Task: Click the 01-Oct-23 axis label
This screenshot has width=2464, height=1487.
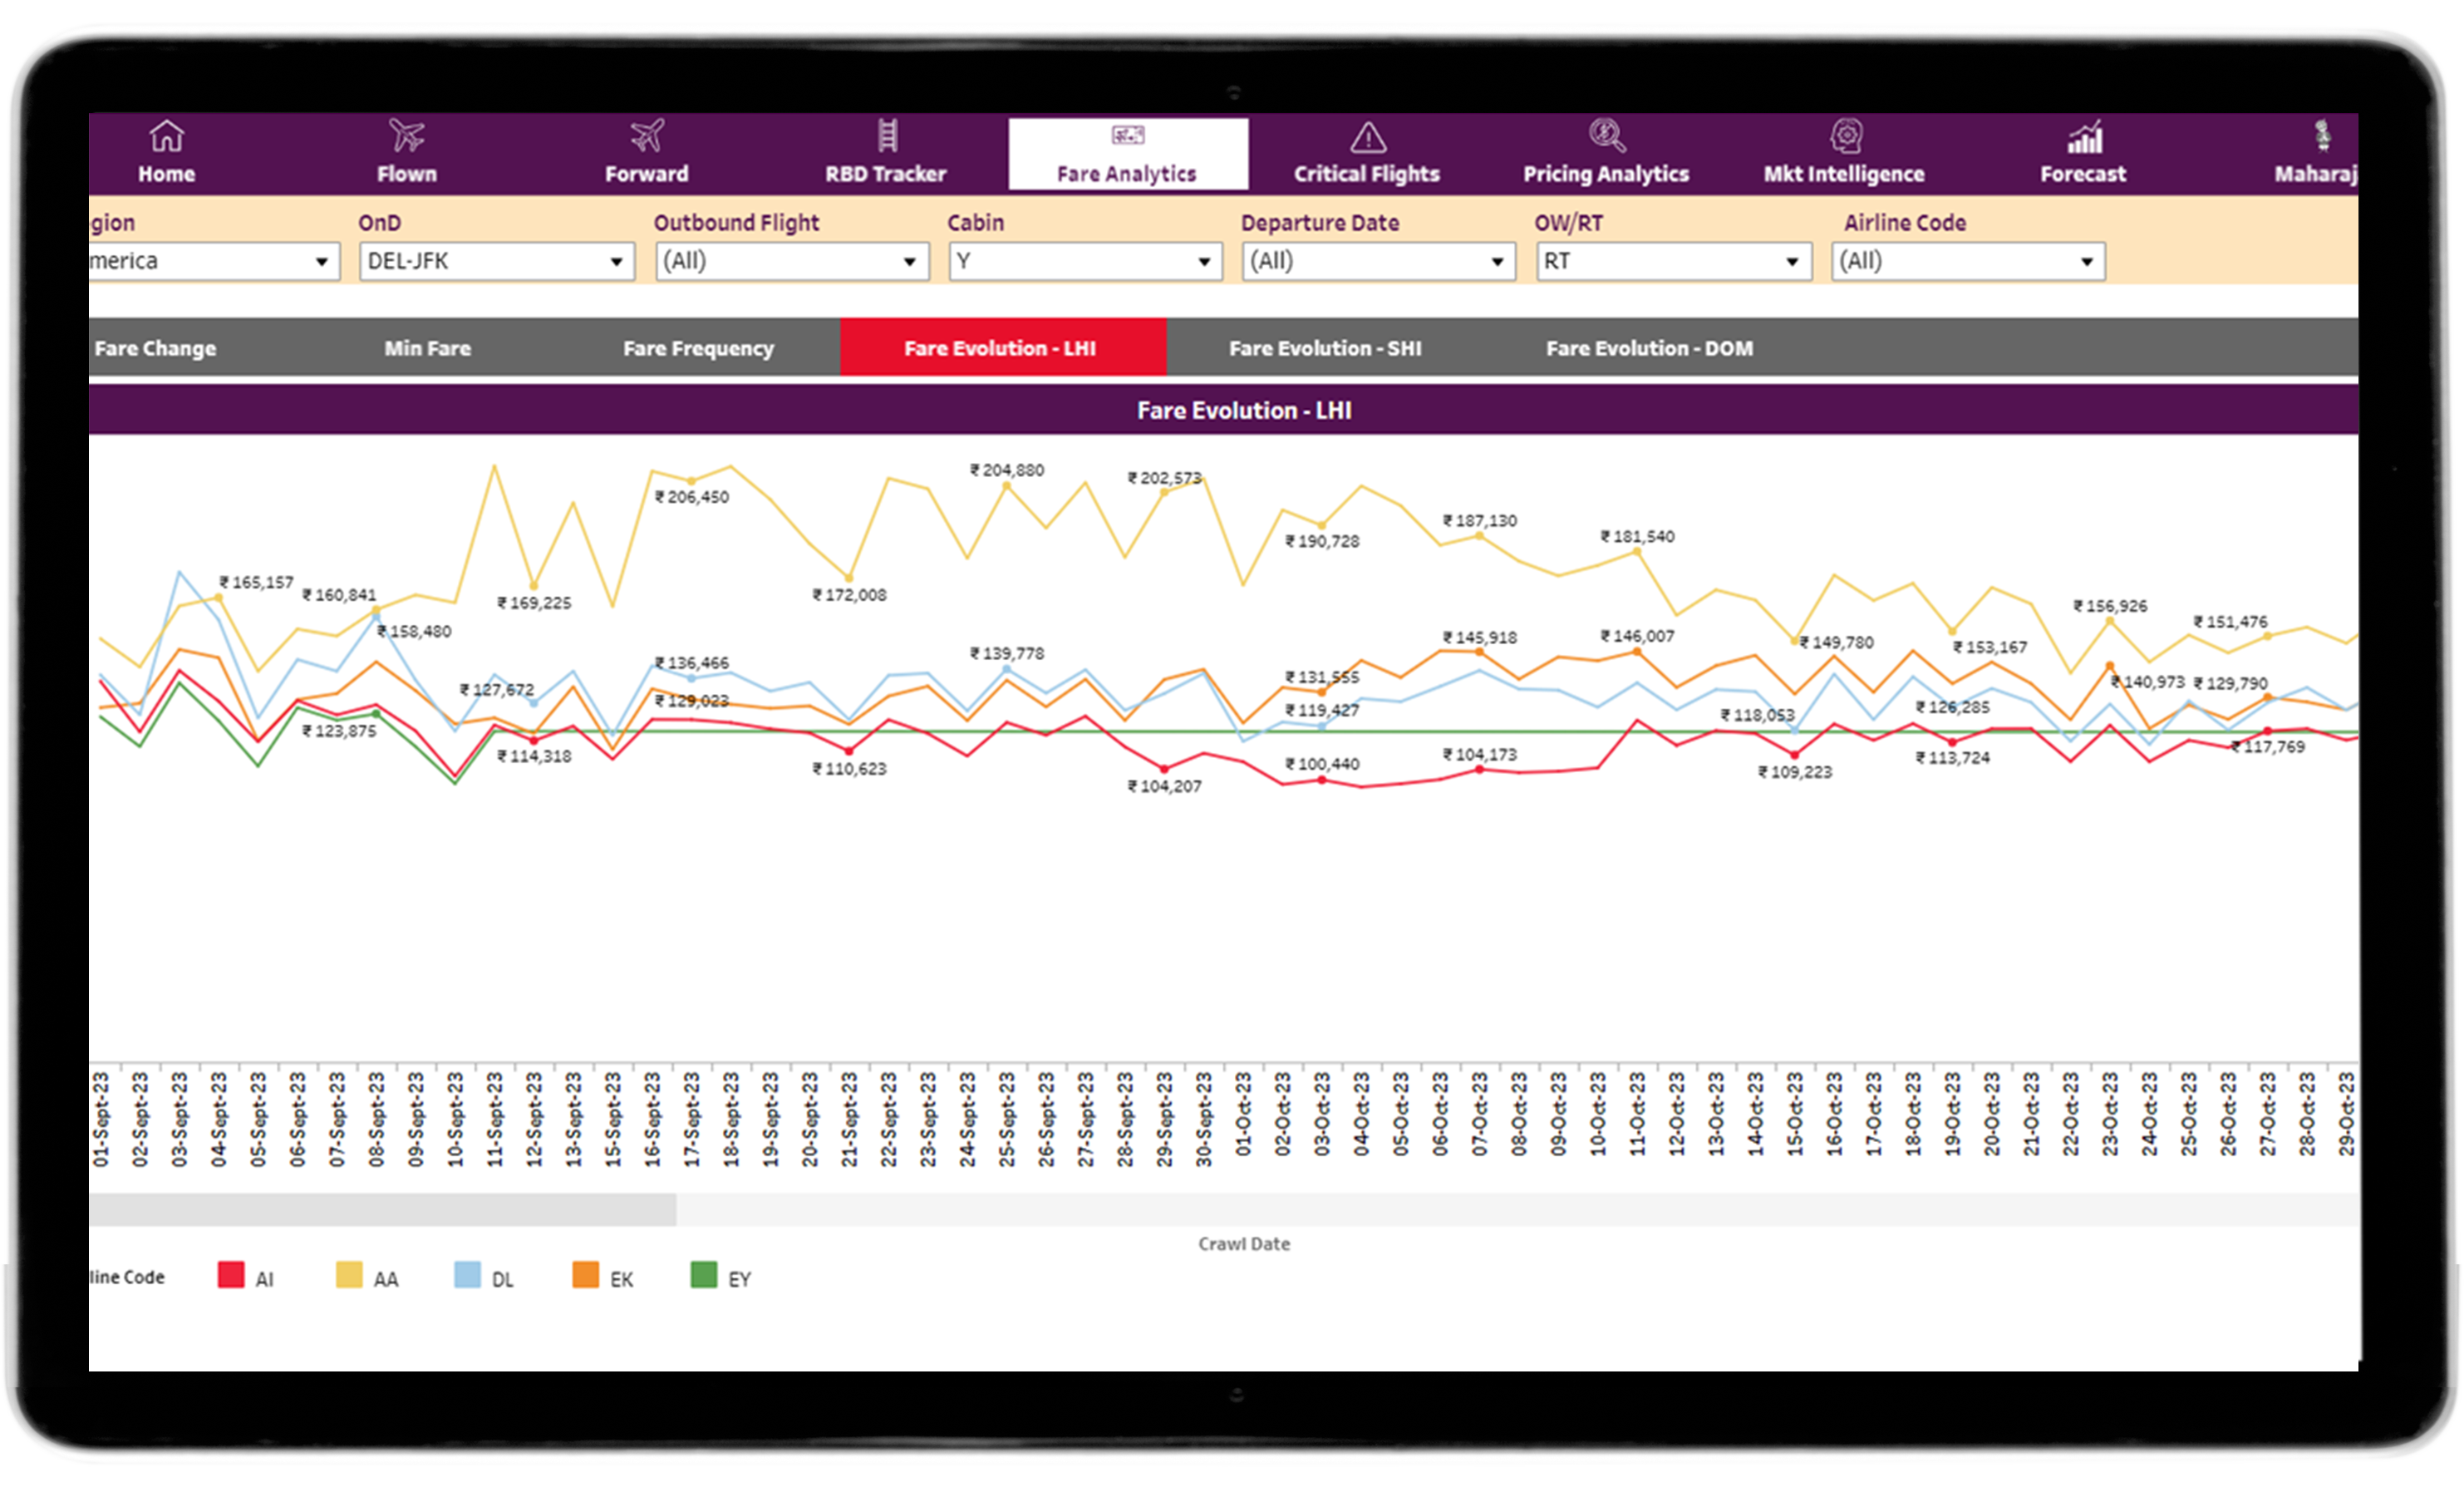Action: pyautogui.click(x=1243, y=1115)
